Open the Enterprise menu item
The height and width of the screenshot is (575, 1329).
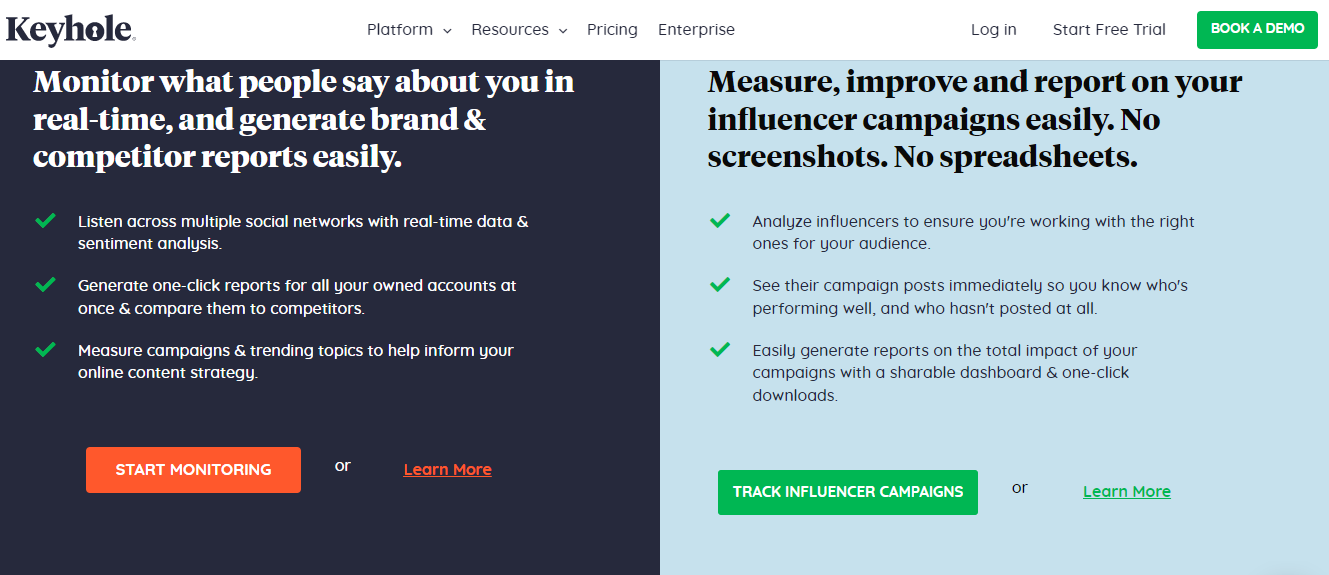(696, 30)
